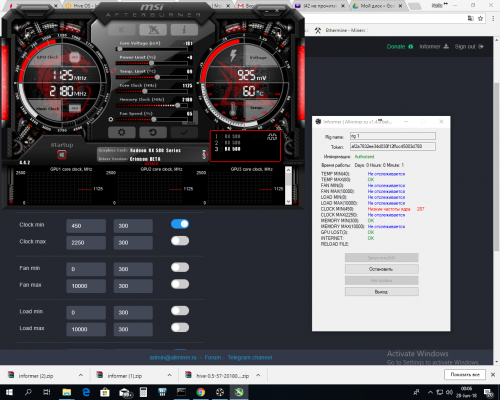
Task: Click Fan max value field 10000
Action: pos(86,286)
